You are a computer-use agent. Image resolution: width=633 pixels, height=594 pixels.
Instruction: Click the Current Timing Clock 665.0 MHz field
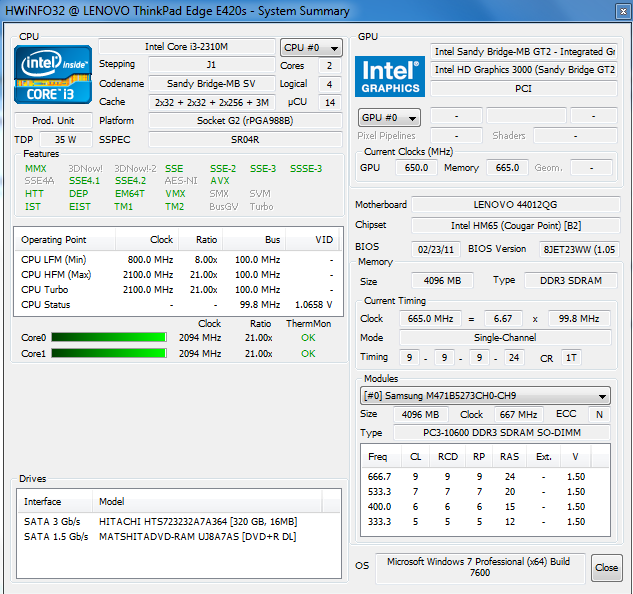(x=430, y=318)
